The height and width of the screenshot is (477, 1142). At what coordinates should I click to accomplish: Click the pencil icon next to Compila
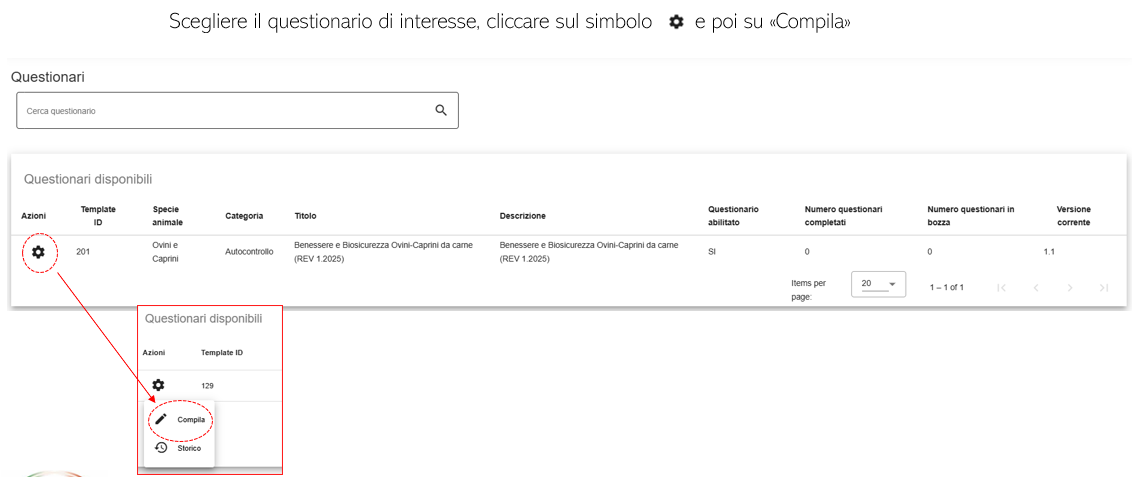tap(162, 419)
